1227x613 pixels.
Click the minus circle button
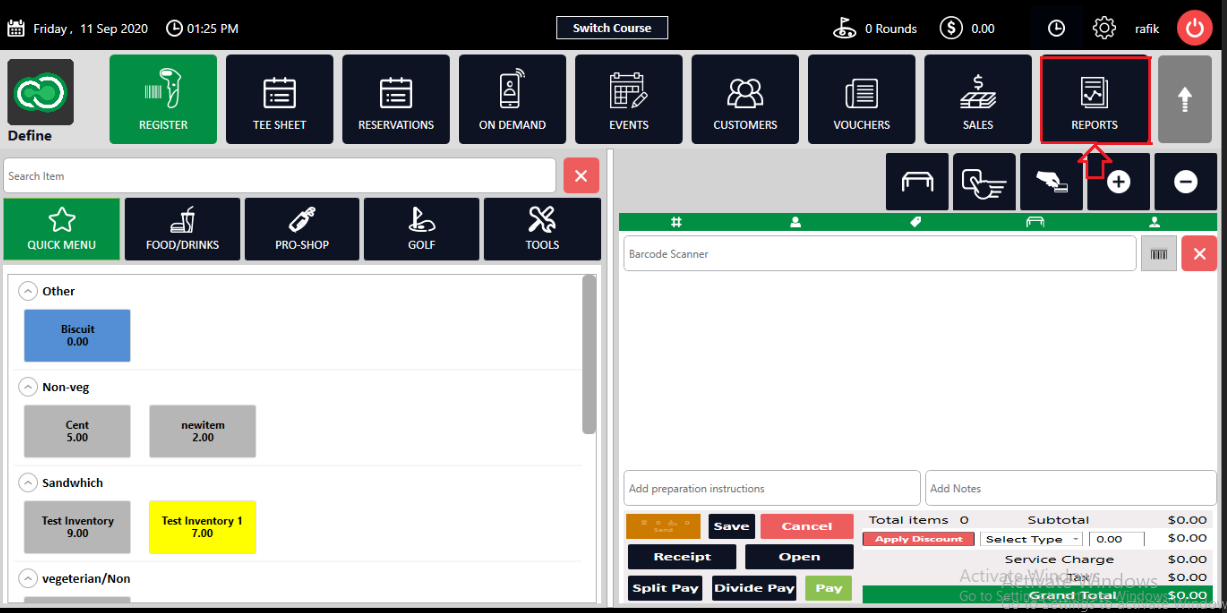pos(1185,182)
